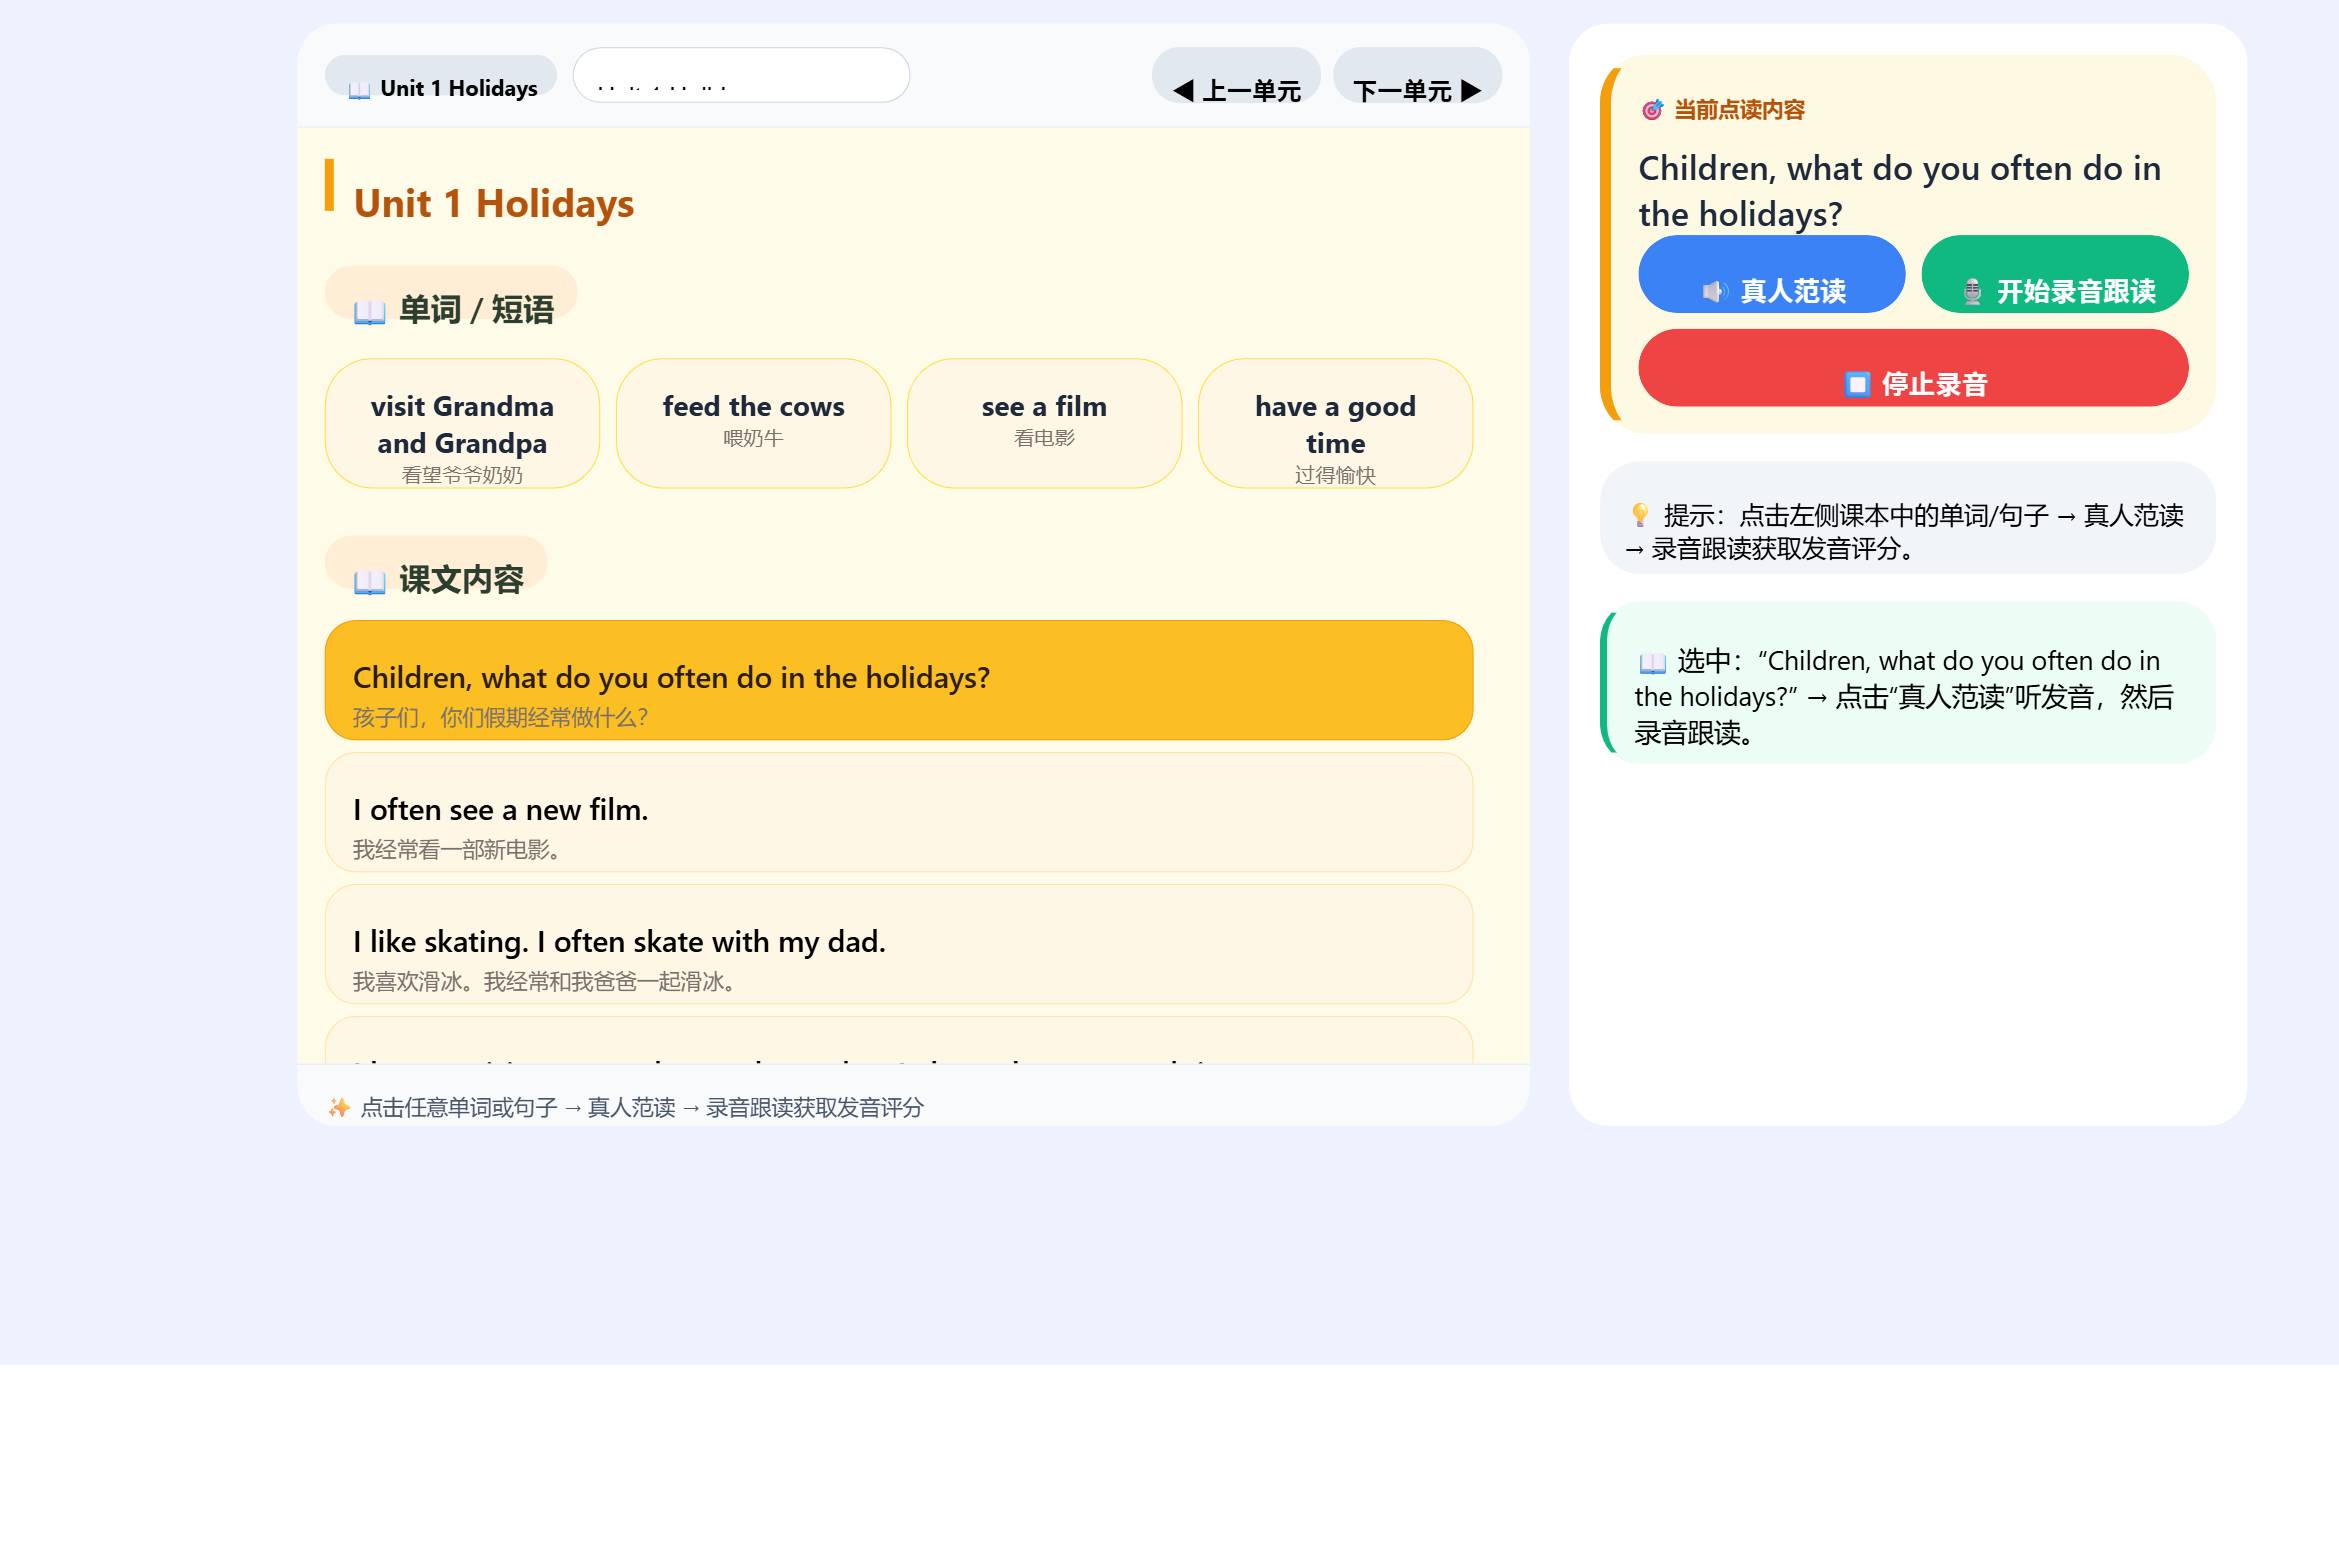This screenshot has height=1559, width=2339.
Task: Click the book icon in the Unit 1 badge
Action: pos(359,91)
